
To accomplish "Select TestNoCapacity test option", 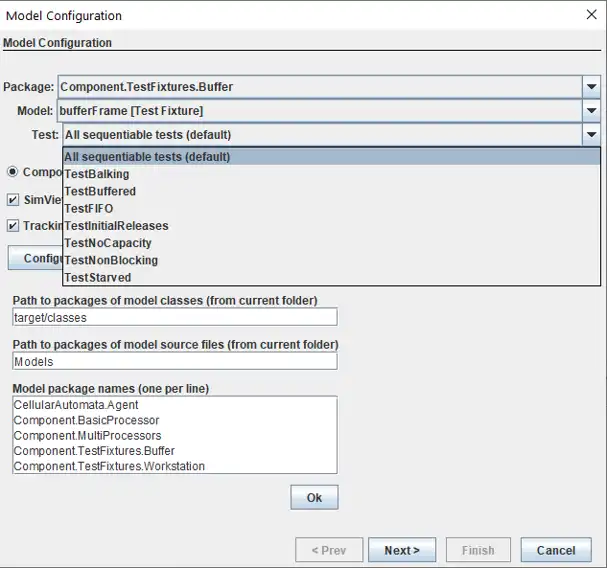I will (332, 243).
